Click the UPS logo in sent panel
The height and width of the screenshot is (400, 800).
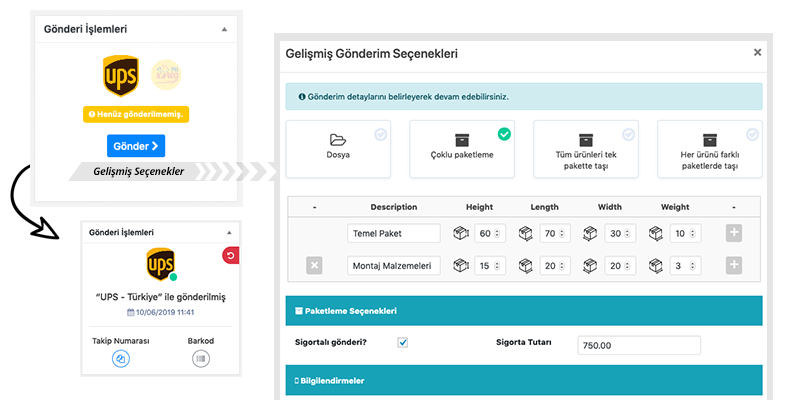click(160, 265)
